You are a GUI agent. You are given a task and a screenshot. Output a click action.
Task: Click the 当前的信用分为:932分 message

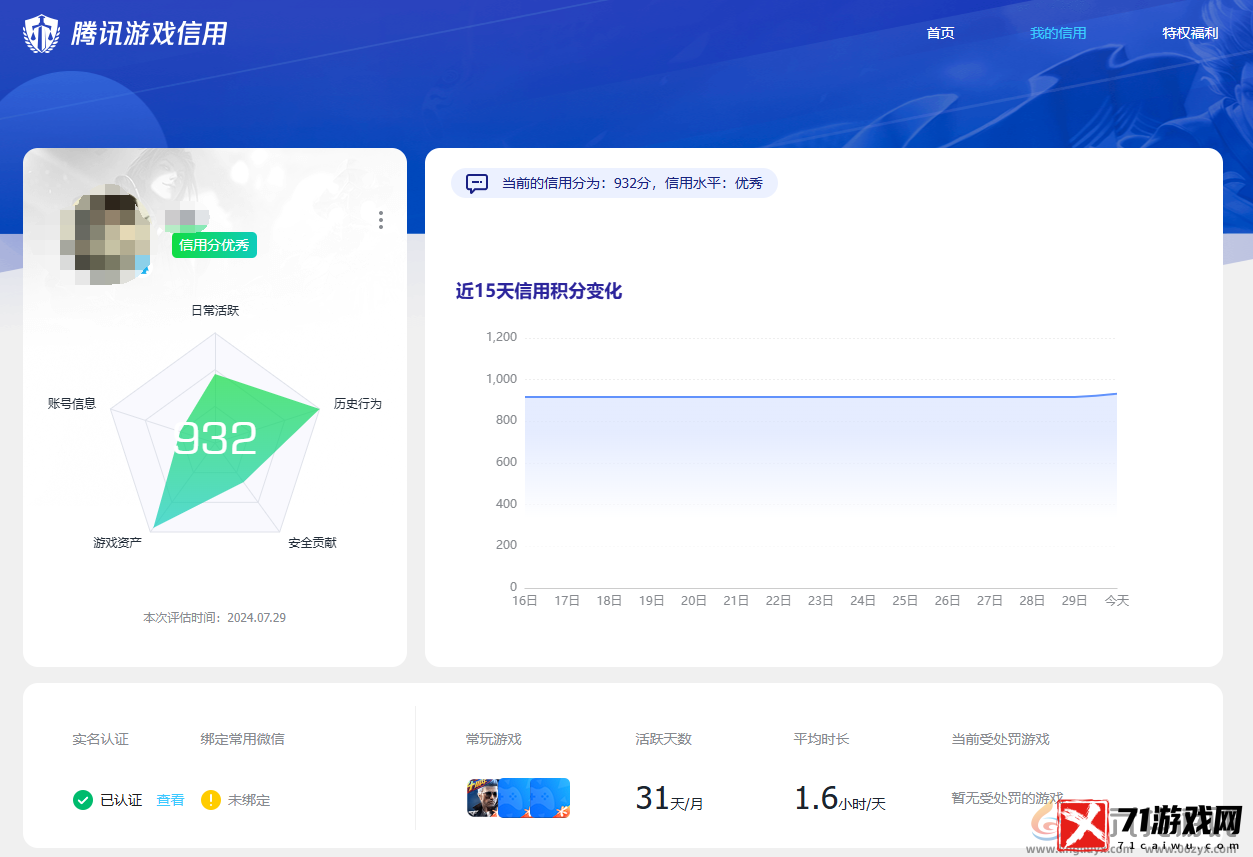point(632,183)
